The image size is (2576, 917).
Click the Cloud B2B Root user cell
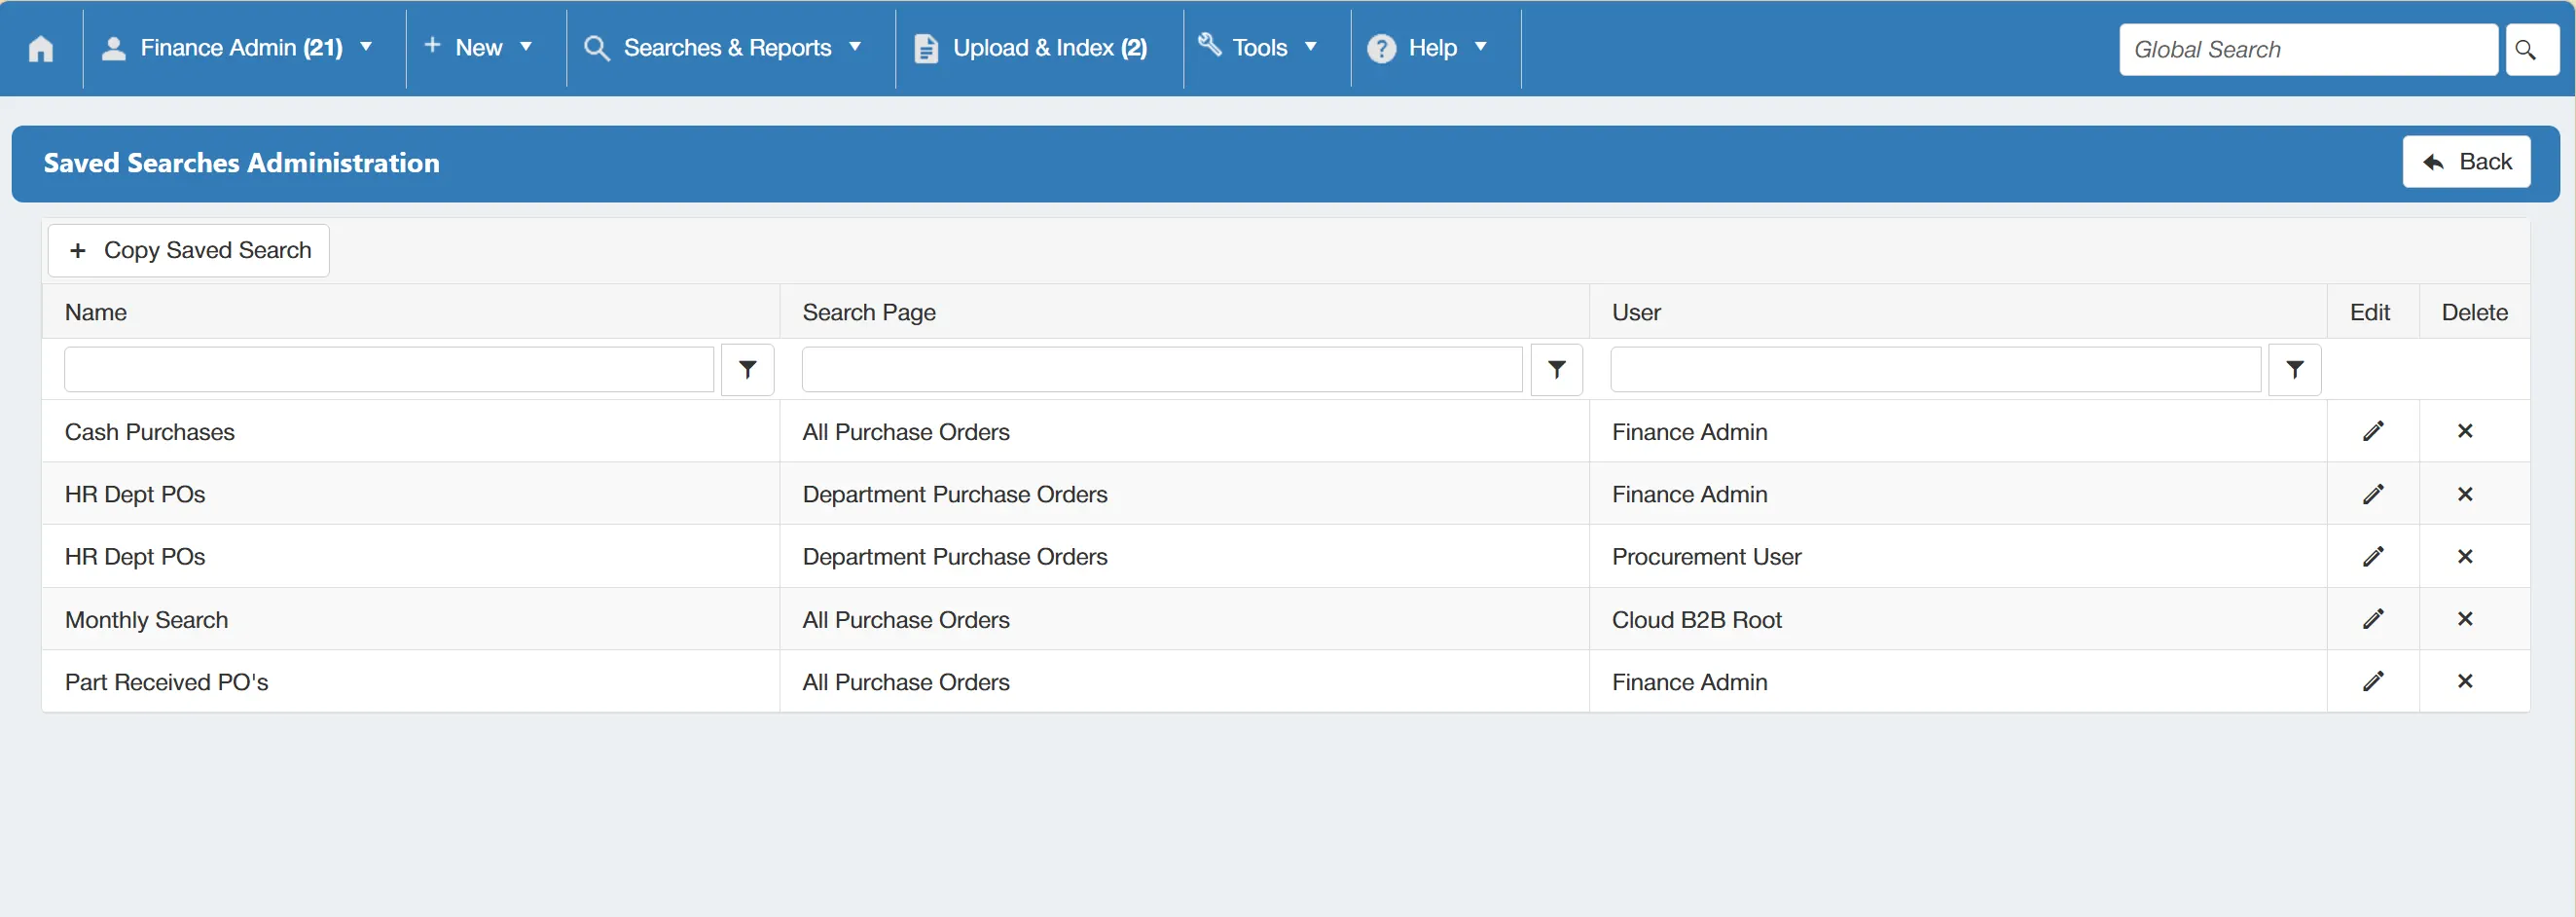tap(1958, 619)
